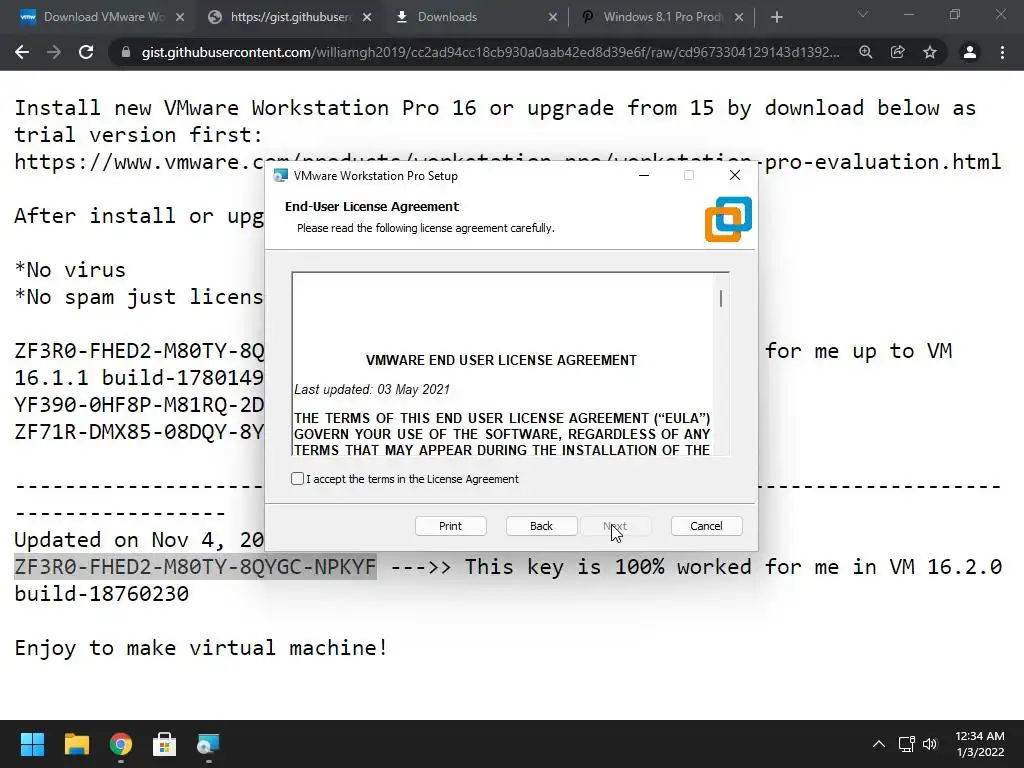
Task: Cancel the VMware Workstation setup
Action: pos(707,526)
